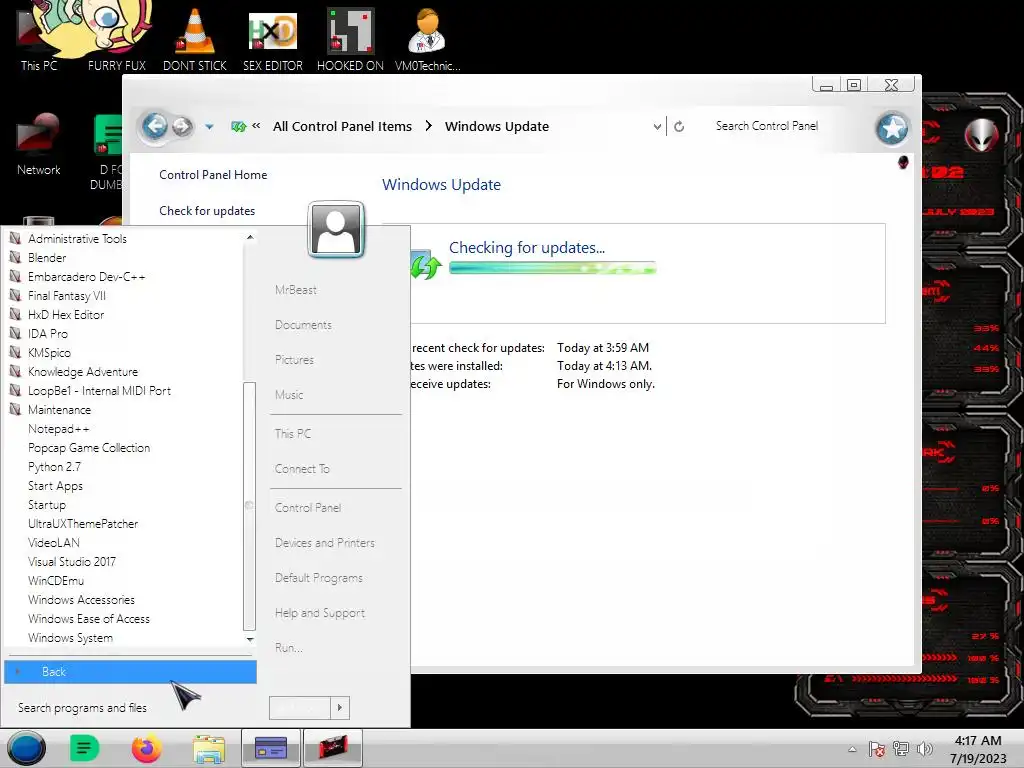This screenshot has height=768, width=1024.
Task: Open the Blender program folder
Action: (x=47, y=258)
